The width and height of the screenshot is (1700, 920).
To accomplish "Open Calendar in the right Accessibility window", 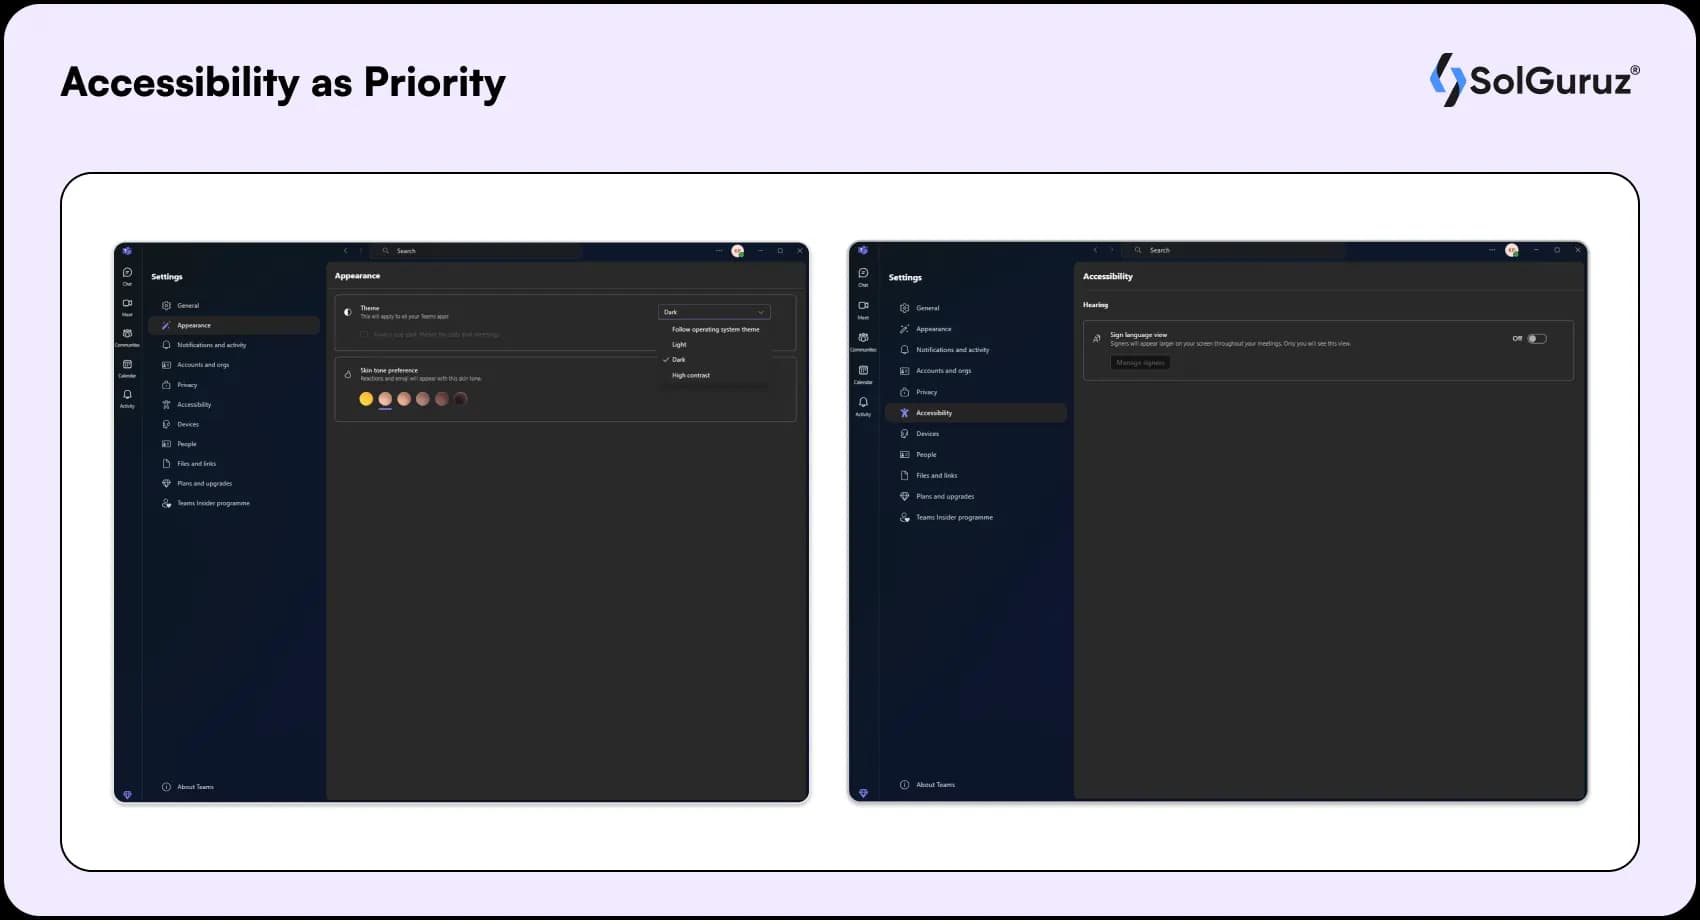I will click(863, 374).
